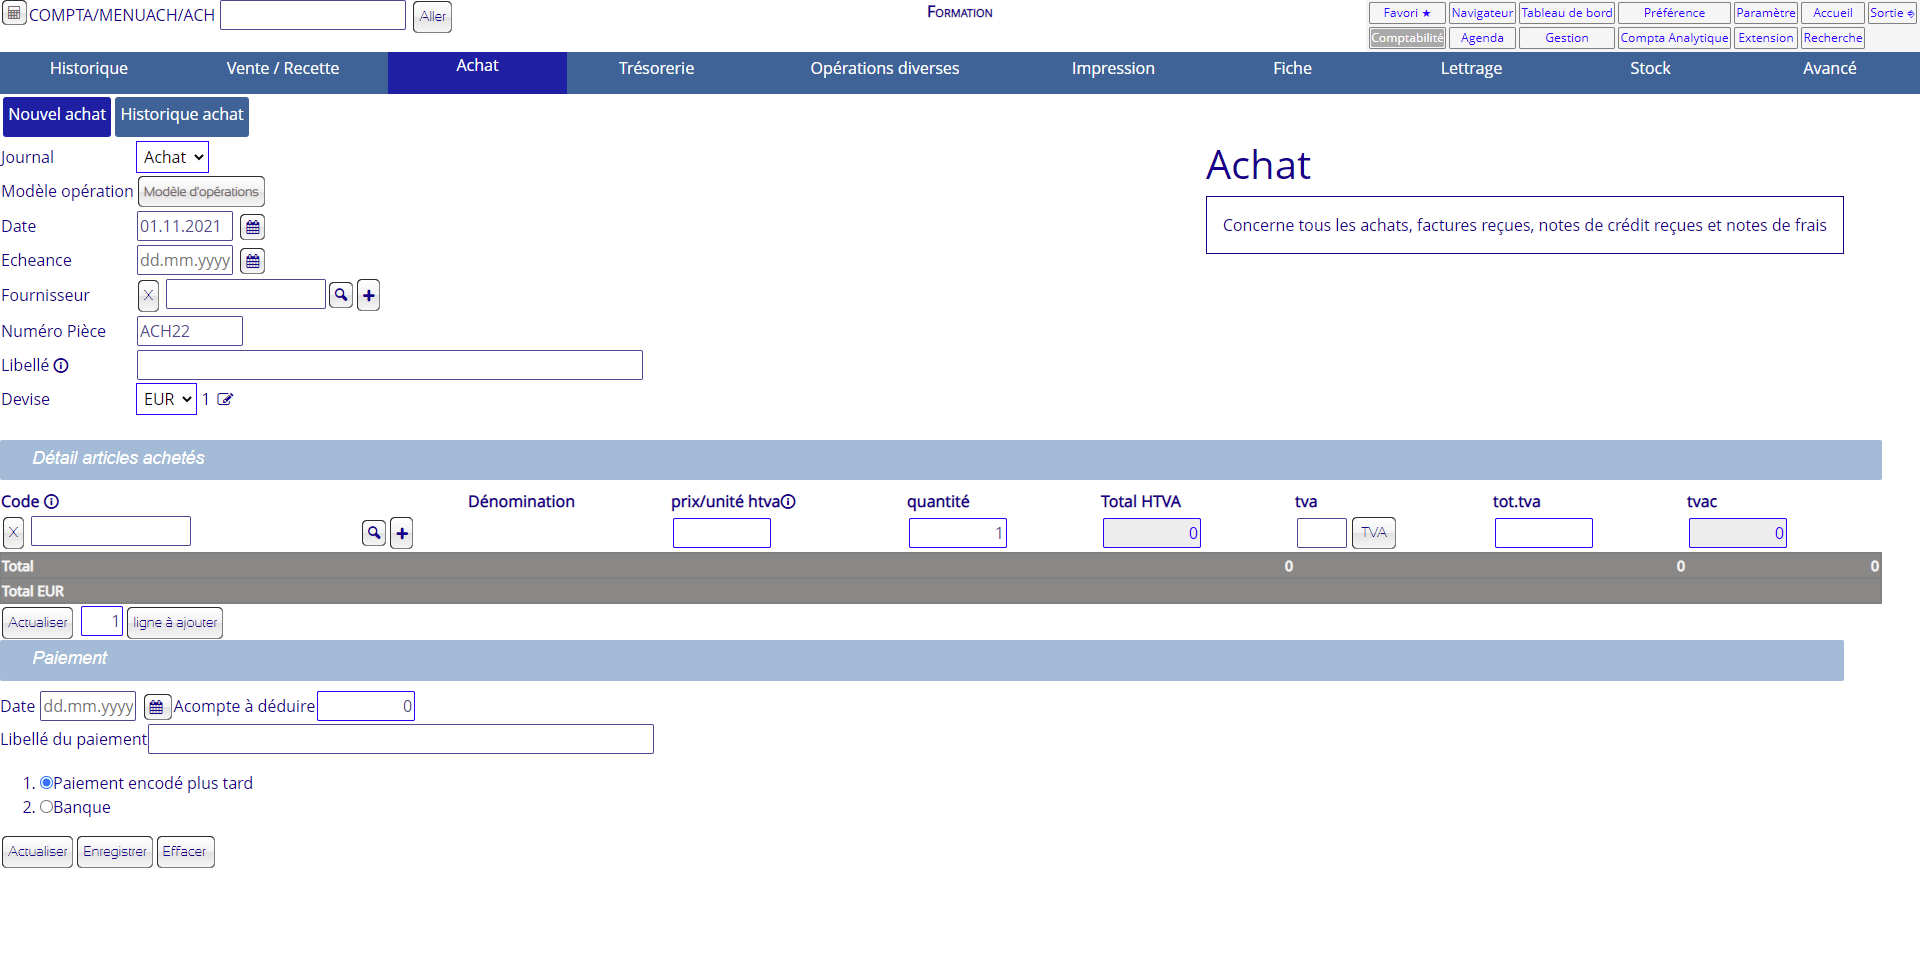Focus the Libellé text input field
The width and height of the screenshot is (1920, 967).
point(389,365)
